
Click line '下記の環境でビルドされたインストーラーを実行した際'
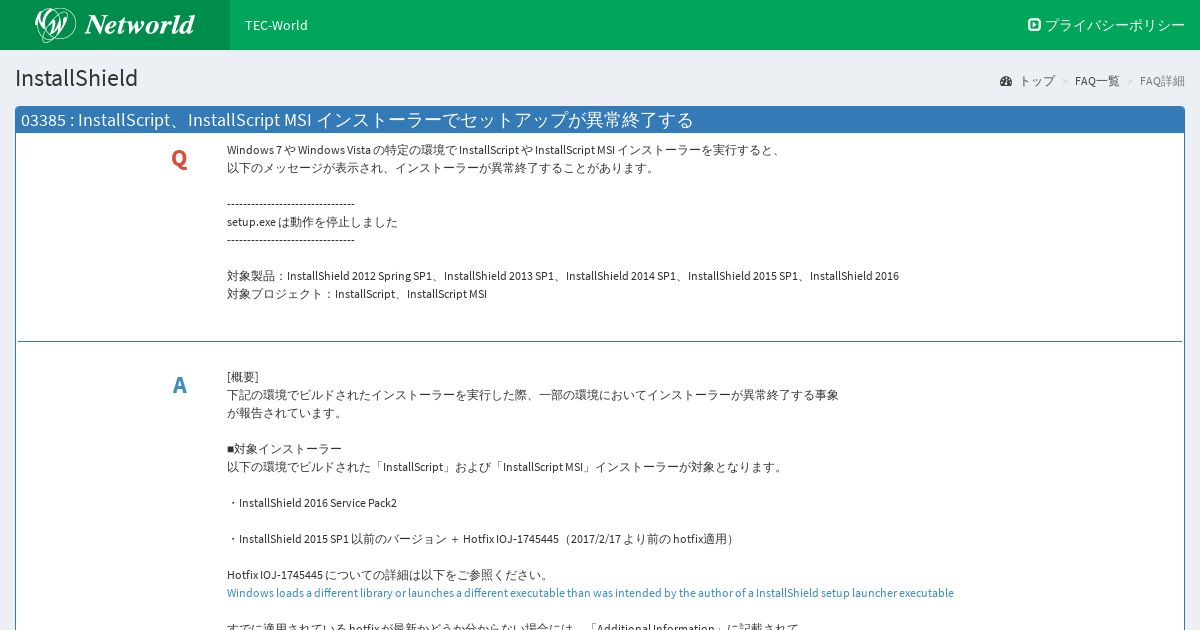pos(533,395)
